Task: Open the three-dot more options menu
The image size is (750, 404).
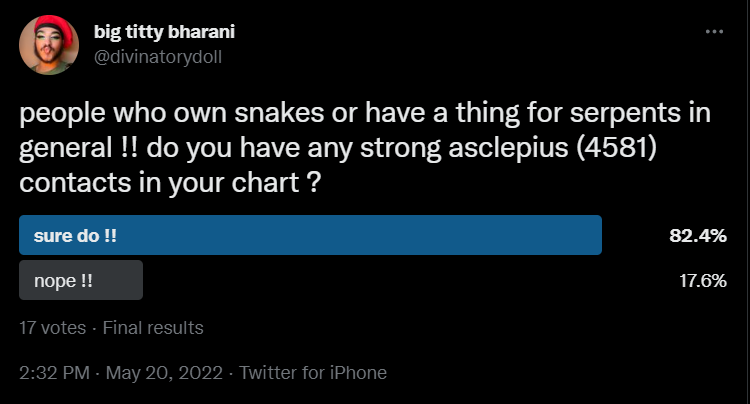Action: (x=714, y=32)
